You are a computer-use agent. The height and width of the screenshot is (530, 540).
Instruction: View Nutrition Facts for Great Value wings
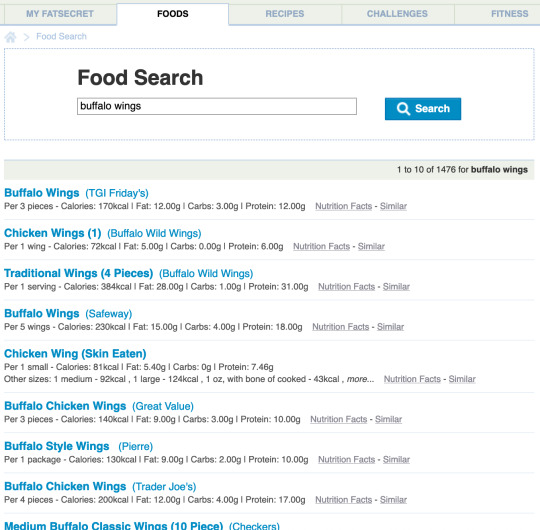click(x=339, y=420)
